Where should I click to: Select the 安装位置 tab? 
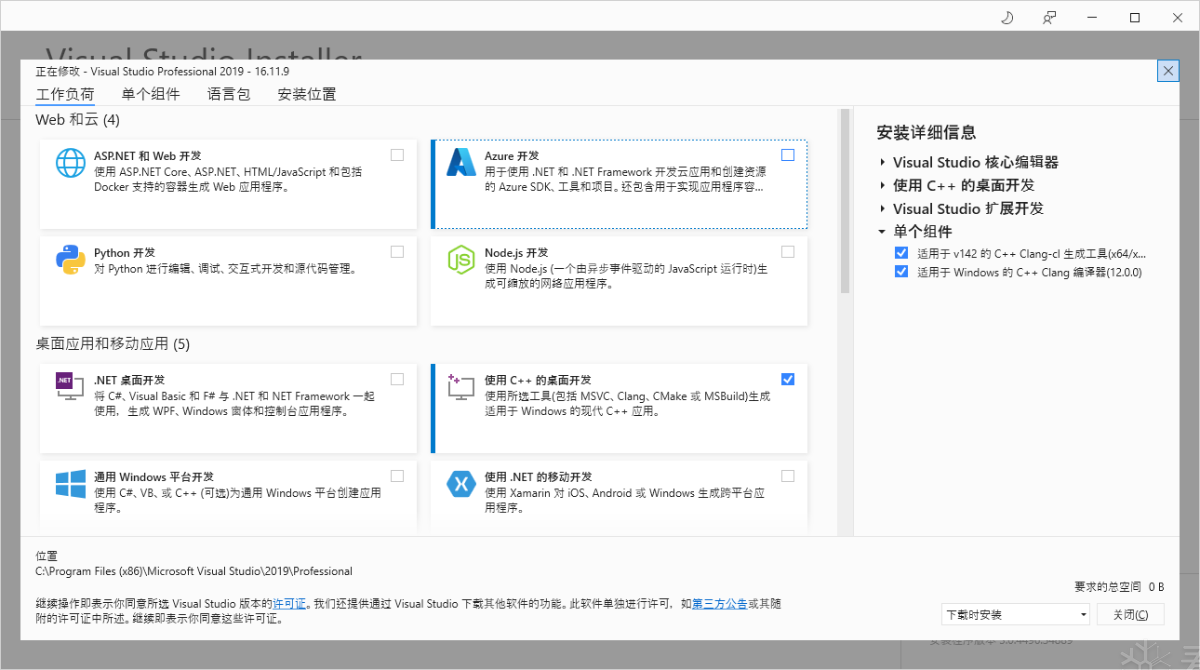click(307, 94)
